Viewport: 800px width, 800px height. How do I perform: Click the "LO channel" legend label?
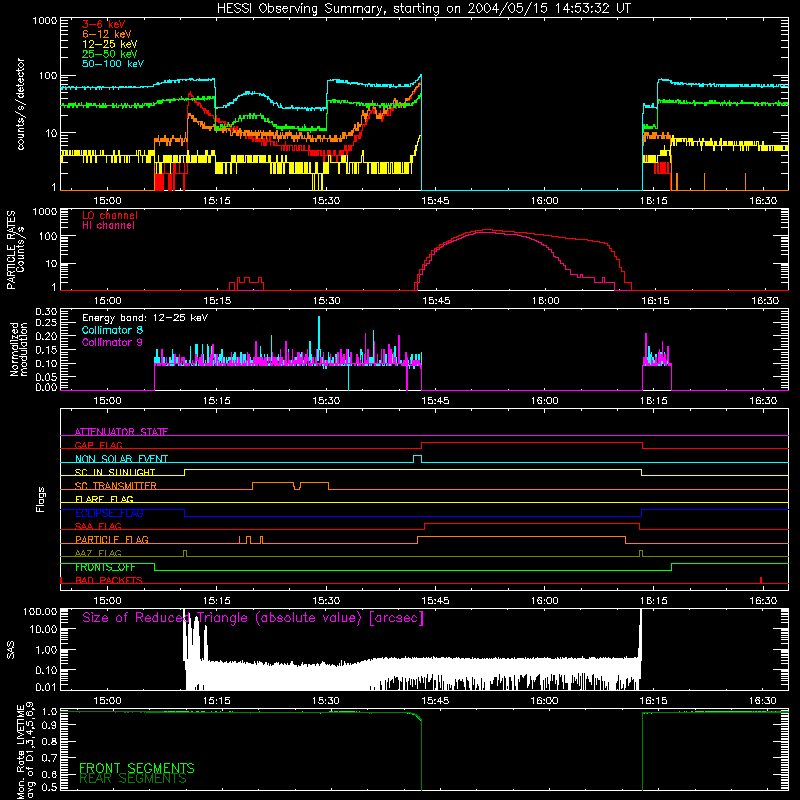110,215
